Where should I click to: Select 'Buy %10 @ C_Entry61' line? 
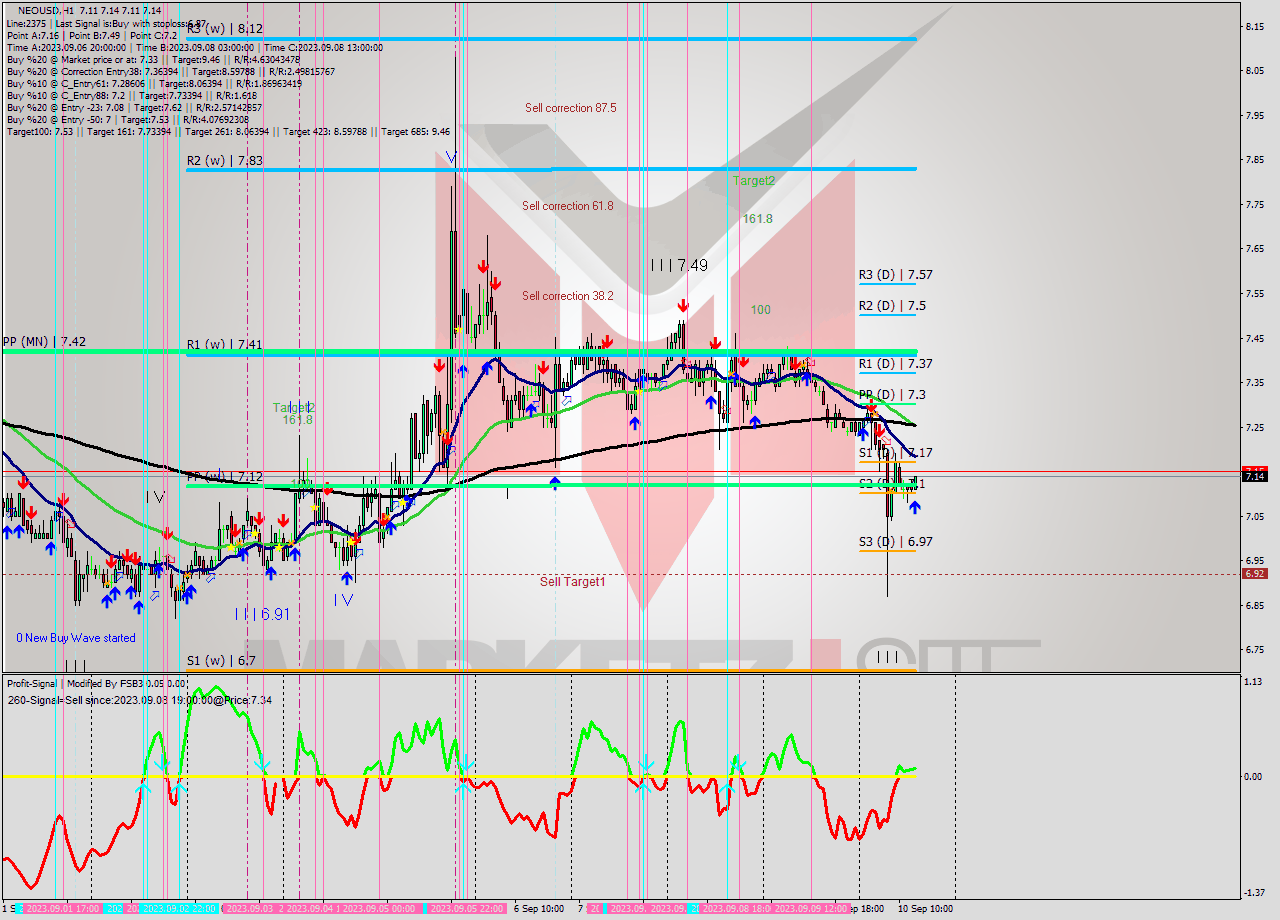pyautogui.click(x=154, y=83)
